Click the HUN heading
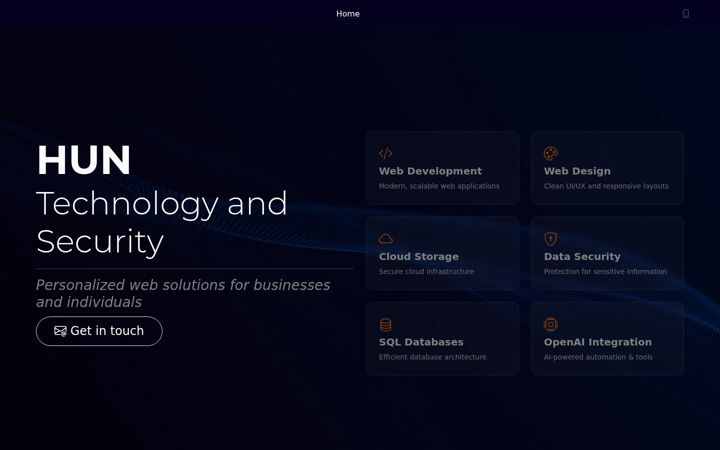The height and width of the screenshot is (450, 720). coord(84,160)
